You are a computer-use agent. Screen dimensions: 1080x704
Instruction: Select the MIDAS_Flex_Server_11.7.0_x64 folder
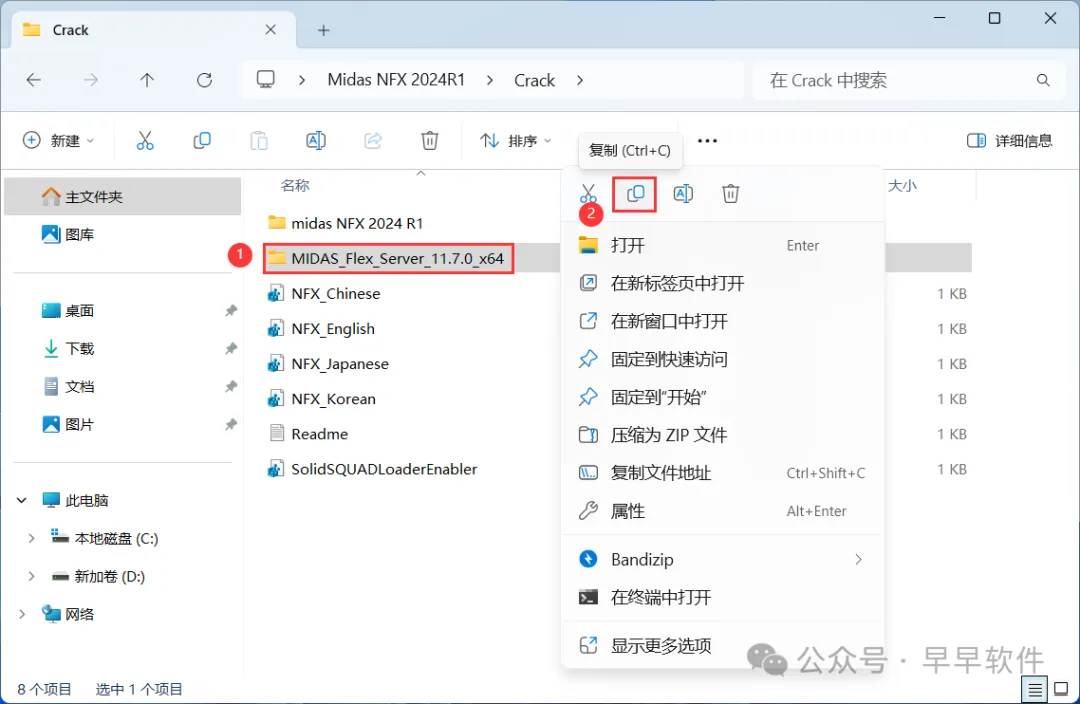click(388, 258)
